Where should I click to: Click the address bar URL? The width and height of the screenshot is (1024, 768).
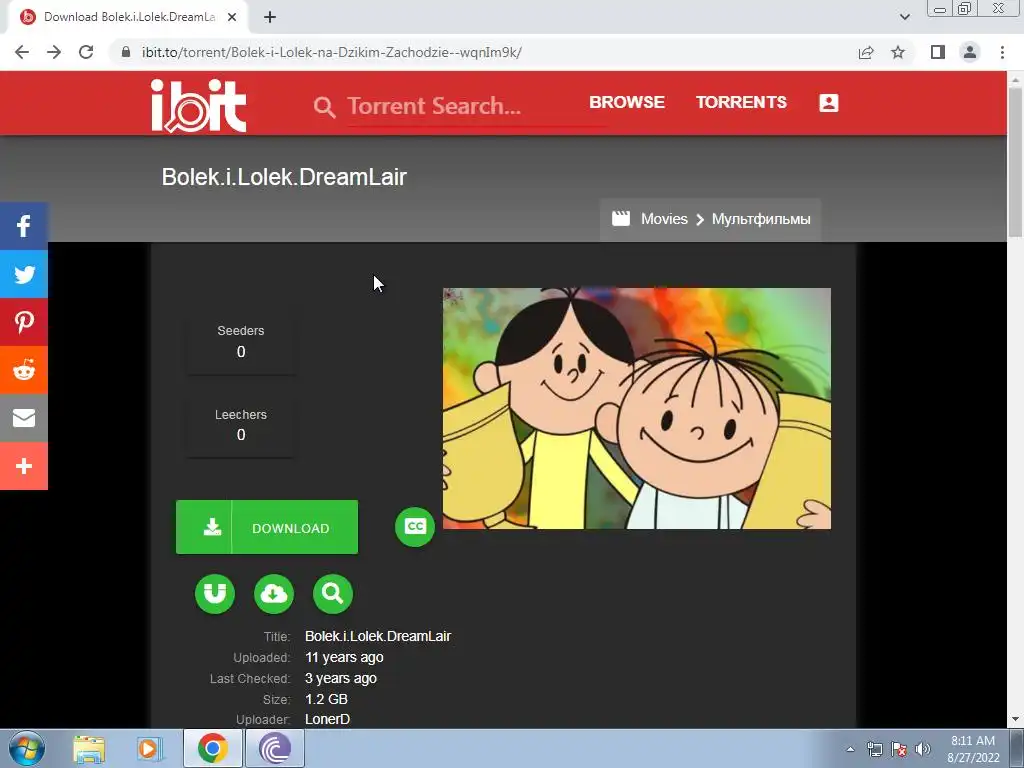click(x=331, y=52)
